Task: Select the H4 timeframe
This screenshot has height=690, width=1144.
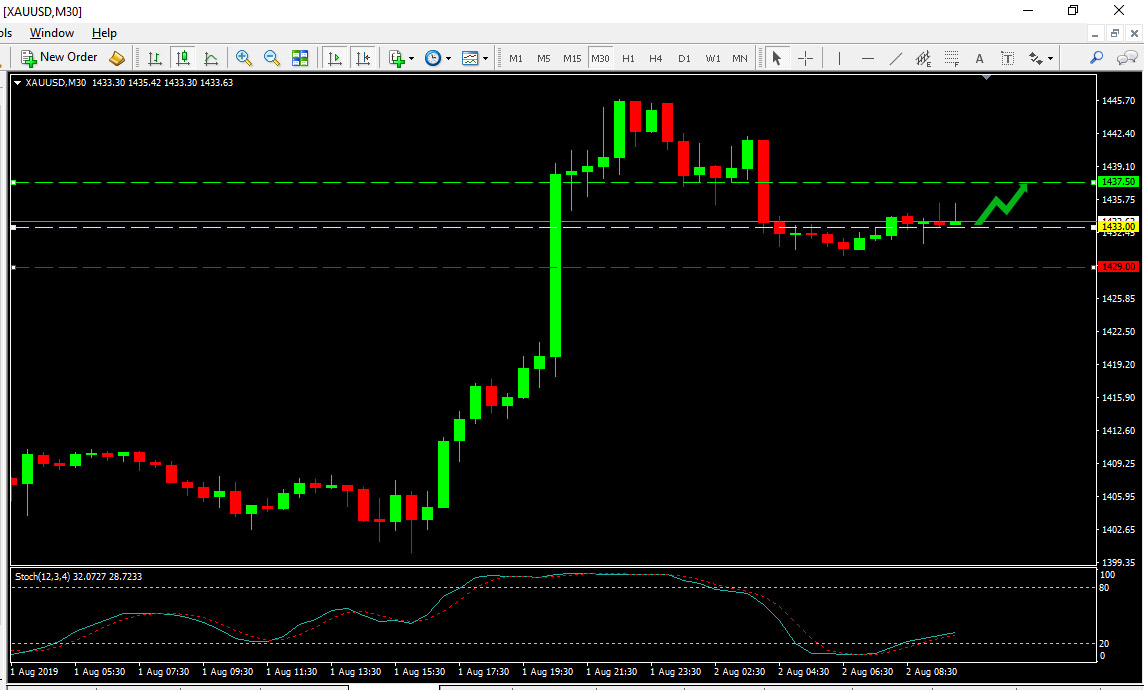Action: pyautogui.click(x=656, y=58)
